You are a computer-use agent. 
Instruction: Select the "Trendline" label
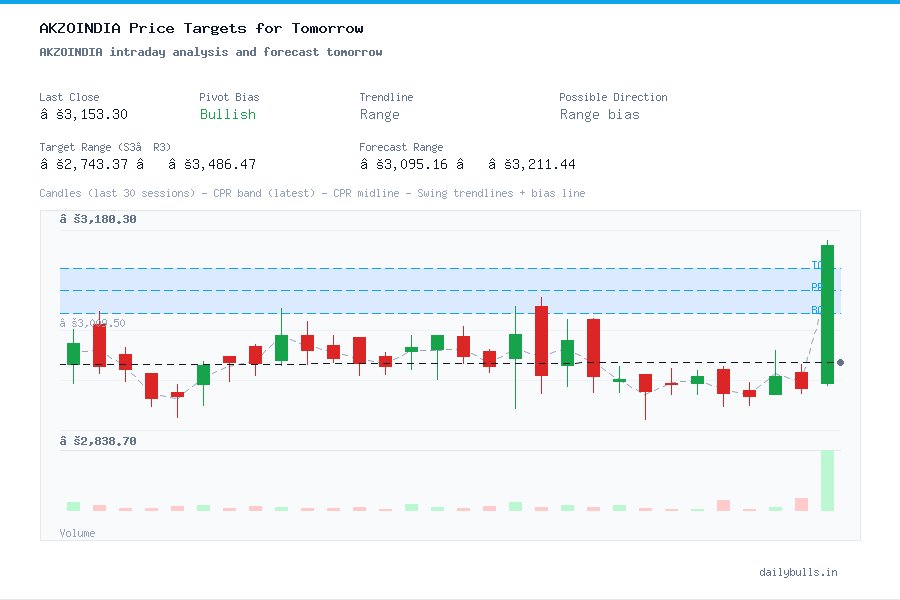click(x=386, y=97)
